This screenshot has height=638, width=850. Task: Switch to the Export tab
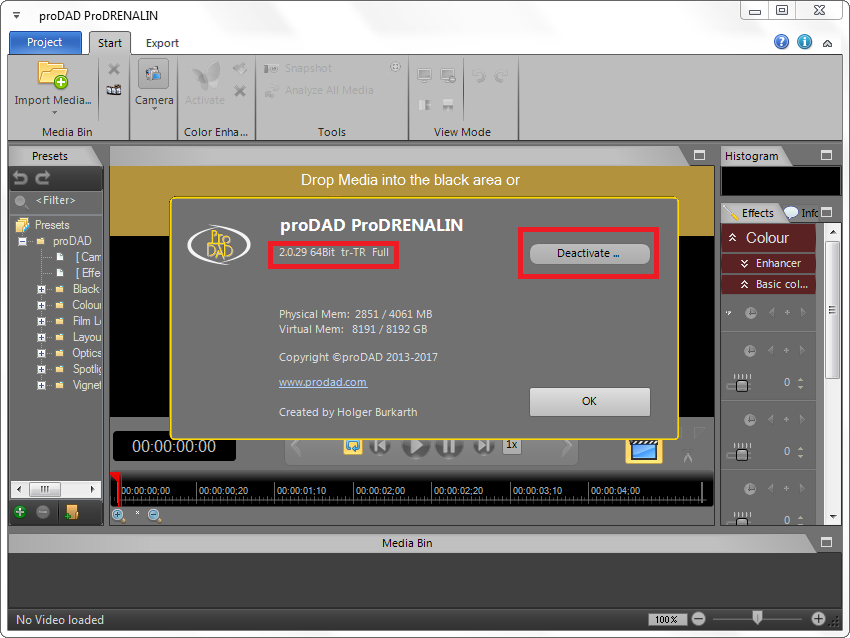coord(162,43)
